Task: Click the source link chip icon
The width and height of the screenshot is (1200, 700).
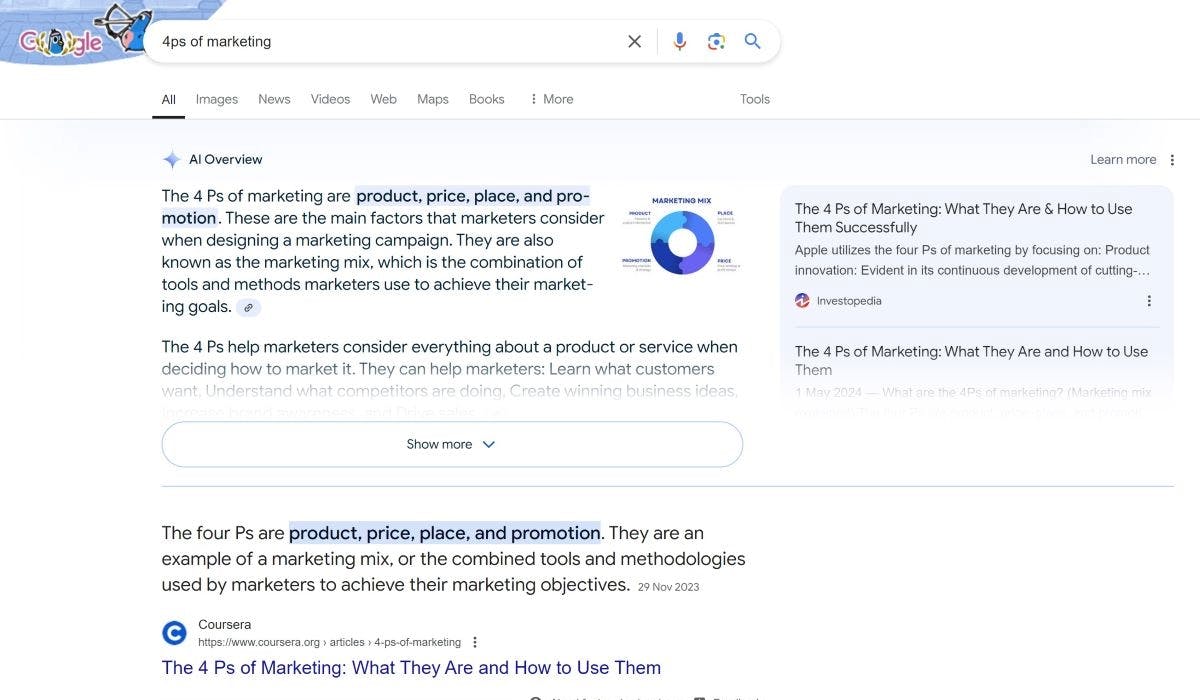Action: coord(249,308)
